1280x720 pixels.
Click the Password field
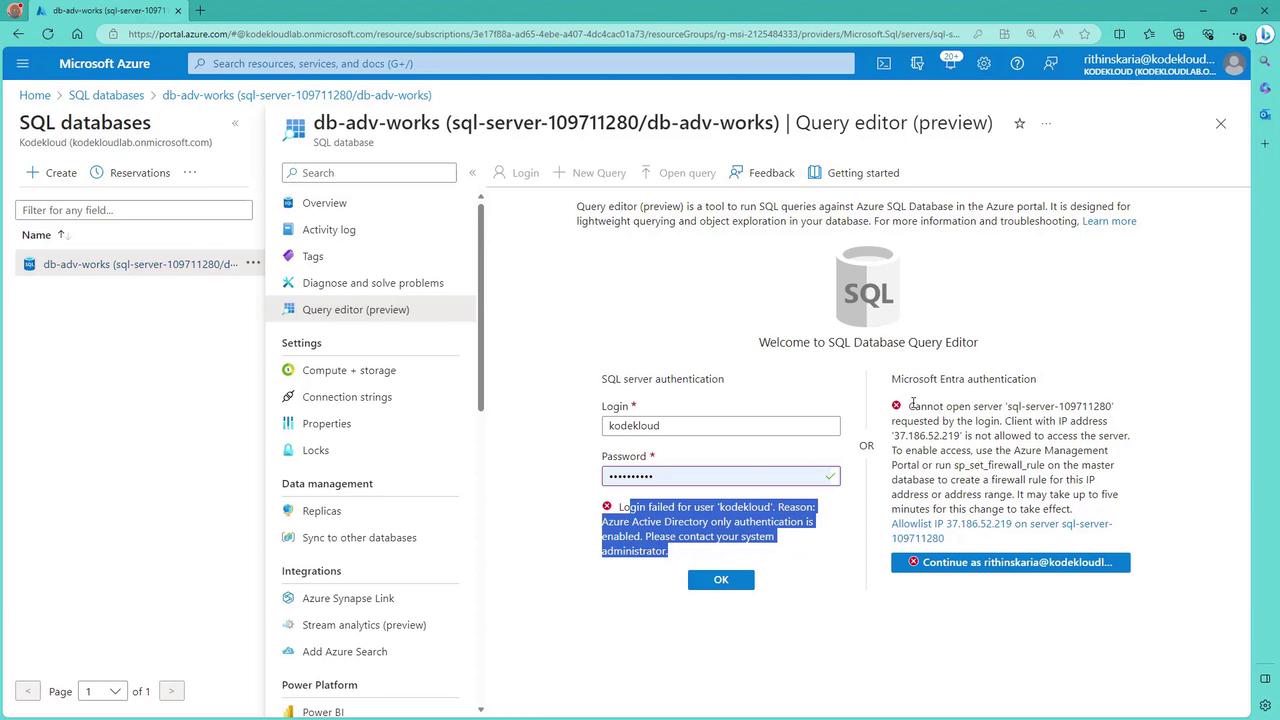click(721, 476)
